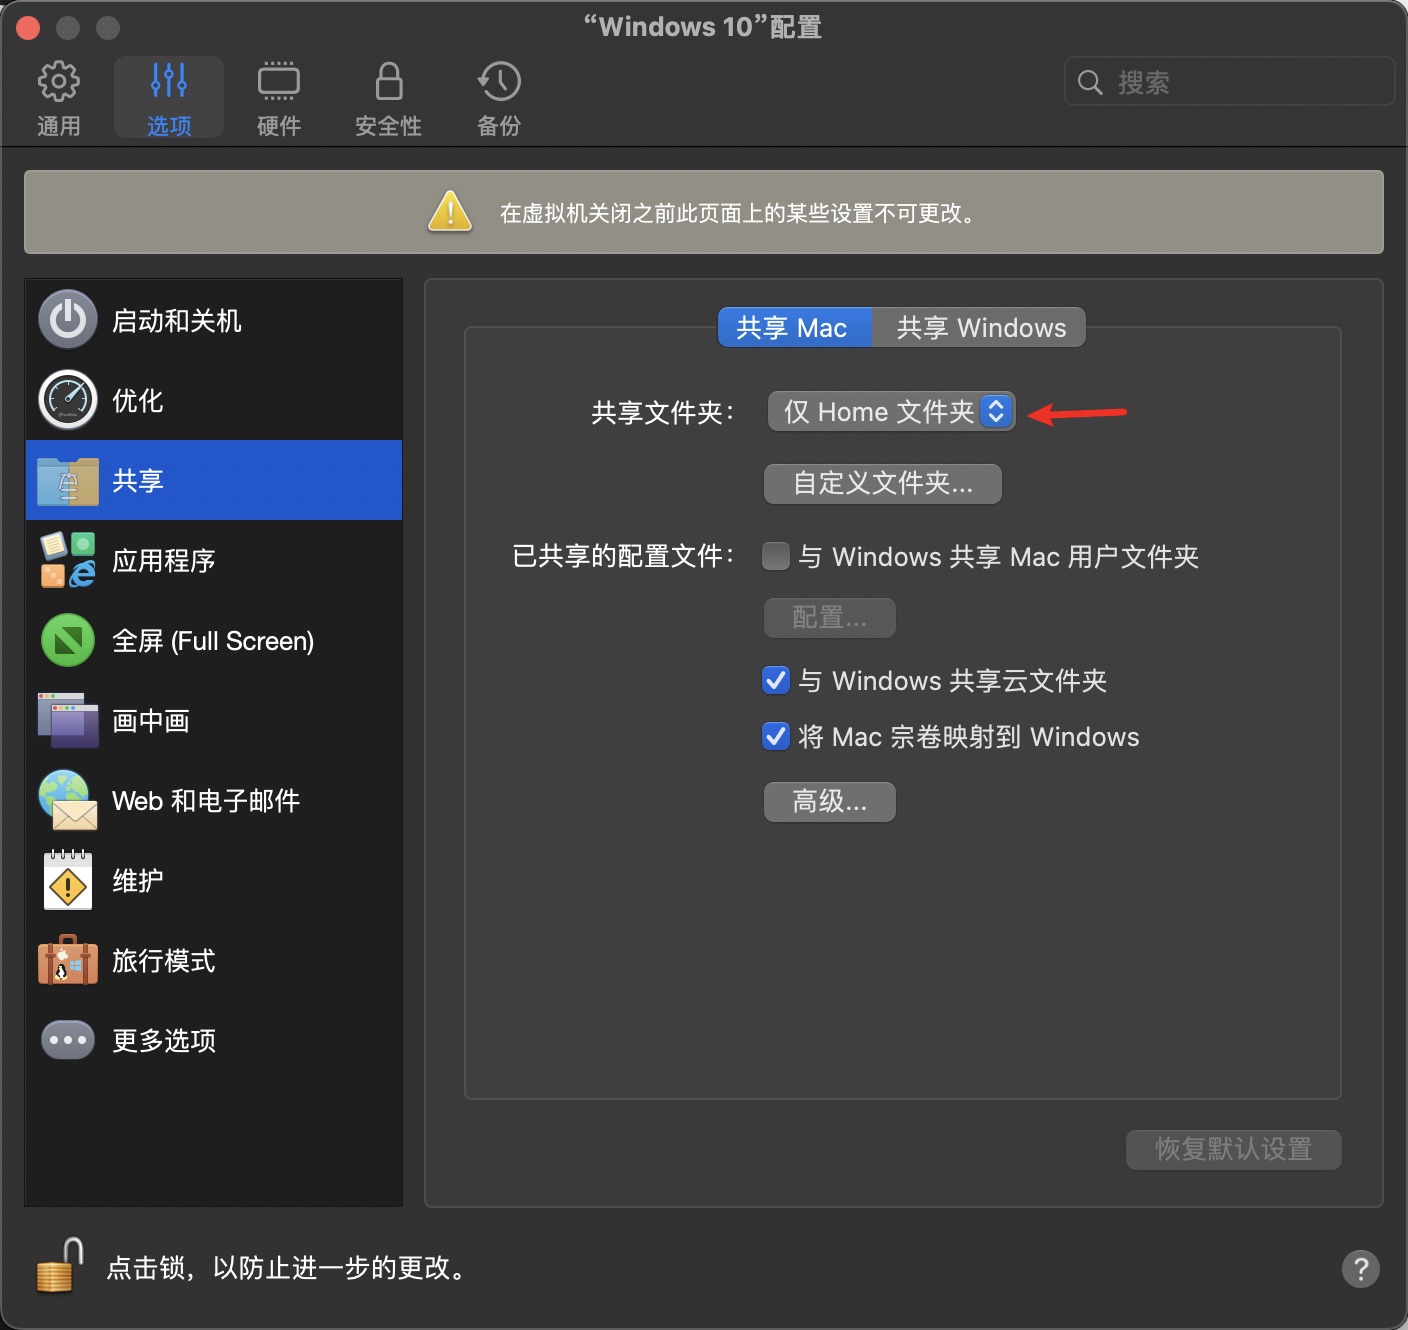
Task: Click the applications icon for 应用程序
Action: point(68,560)
